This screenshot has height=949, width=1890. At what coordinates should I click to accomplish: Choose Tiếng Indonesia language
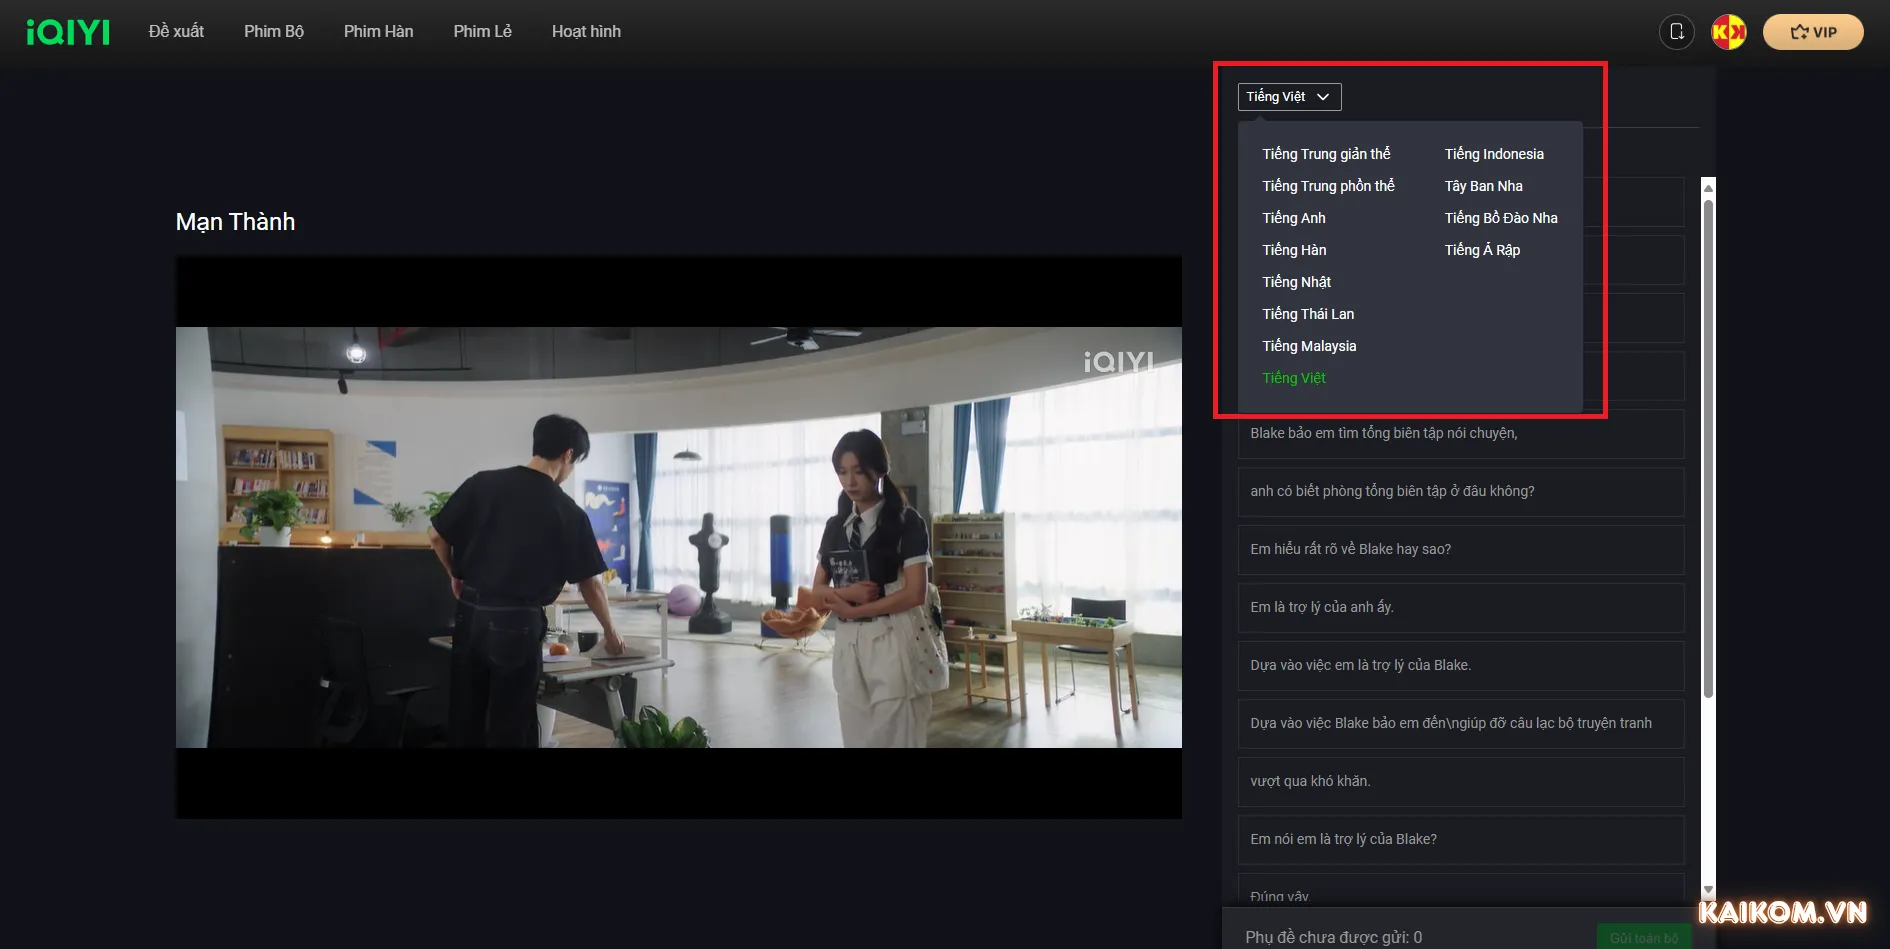tap(1494, 153)
